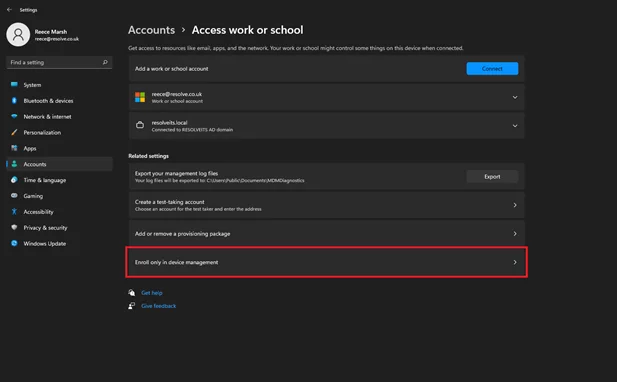Click the briefcase icon beside resolveits.local
Viewport: 617px width, 382px height.
[x=140, y=125]
